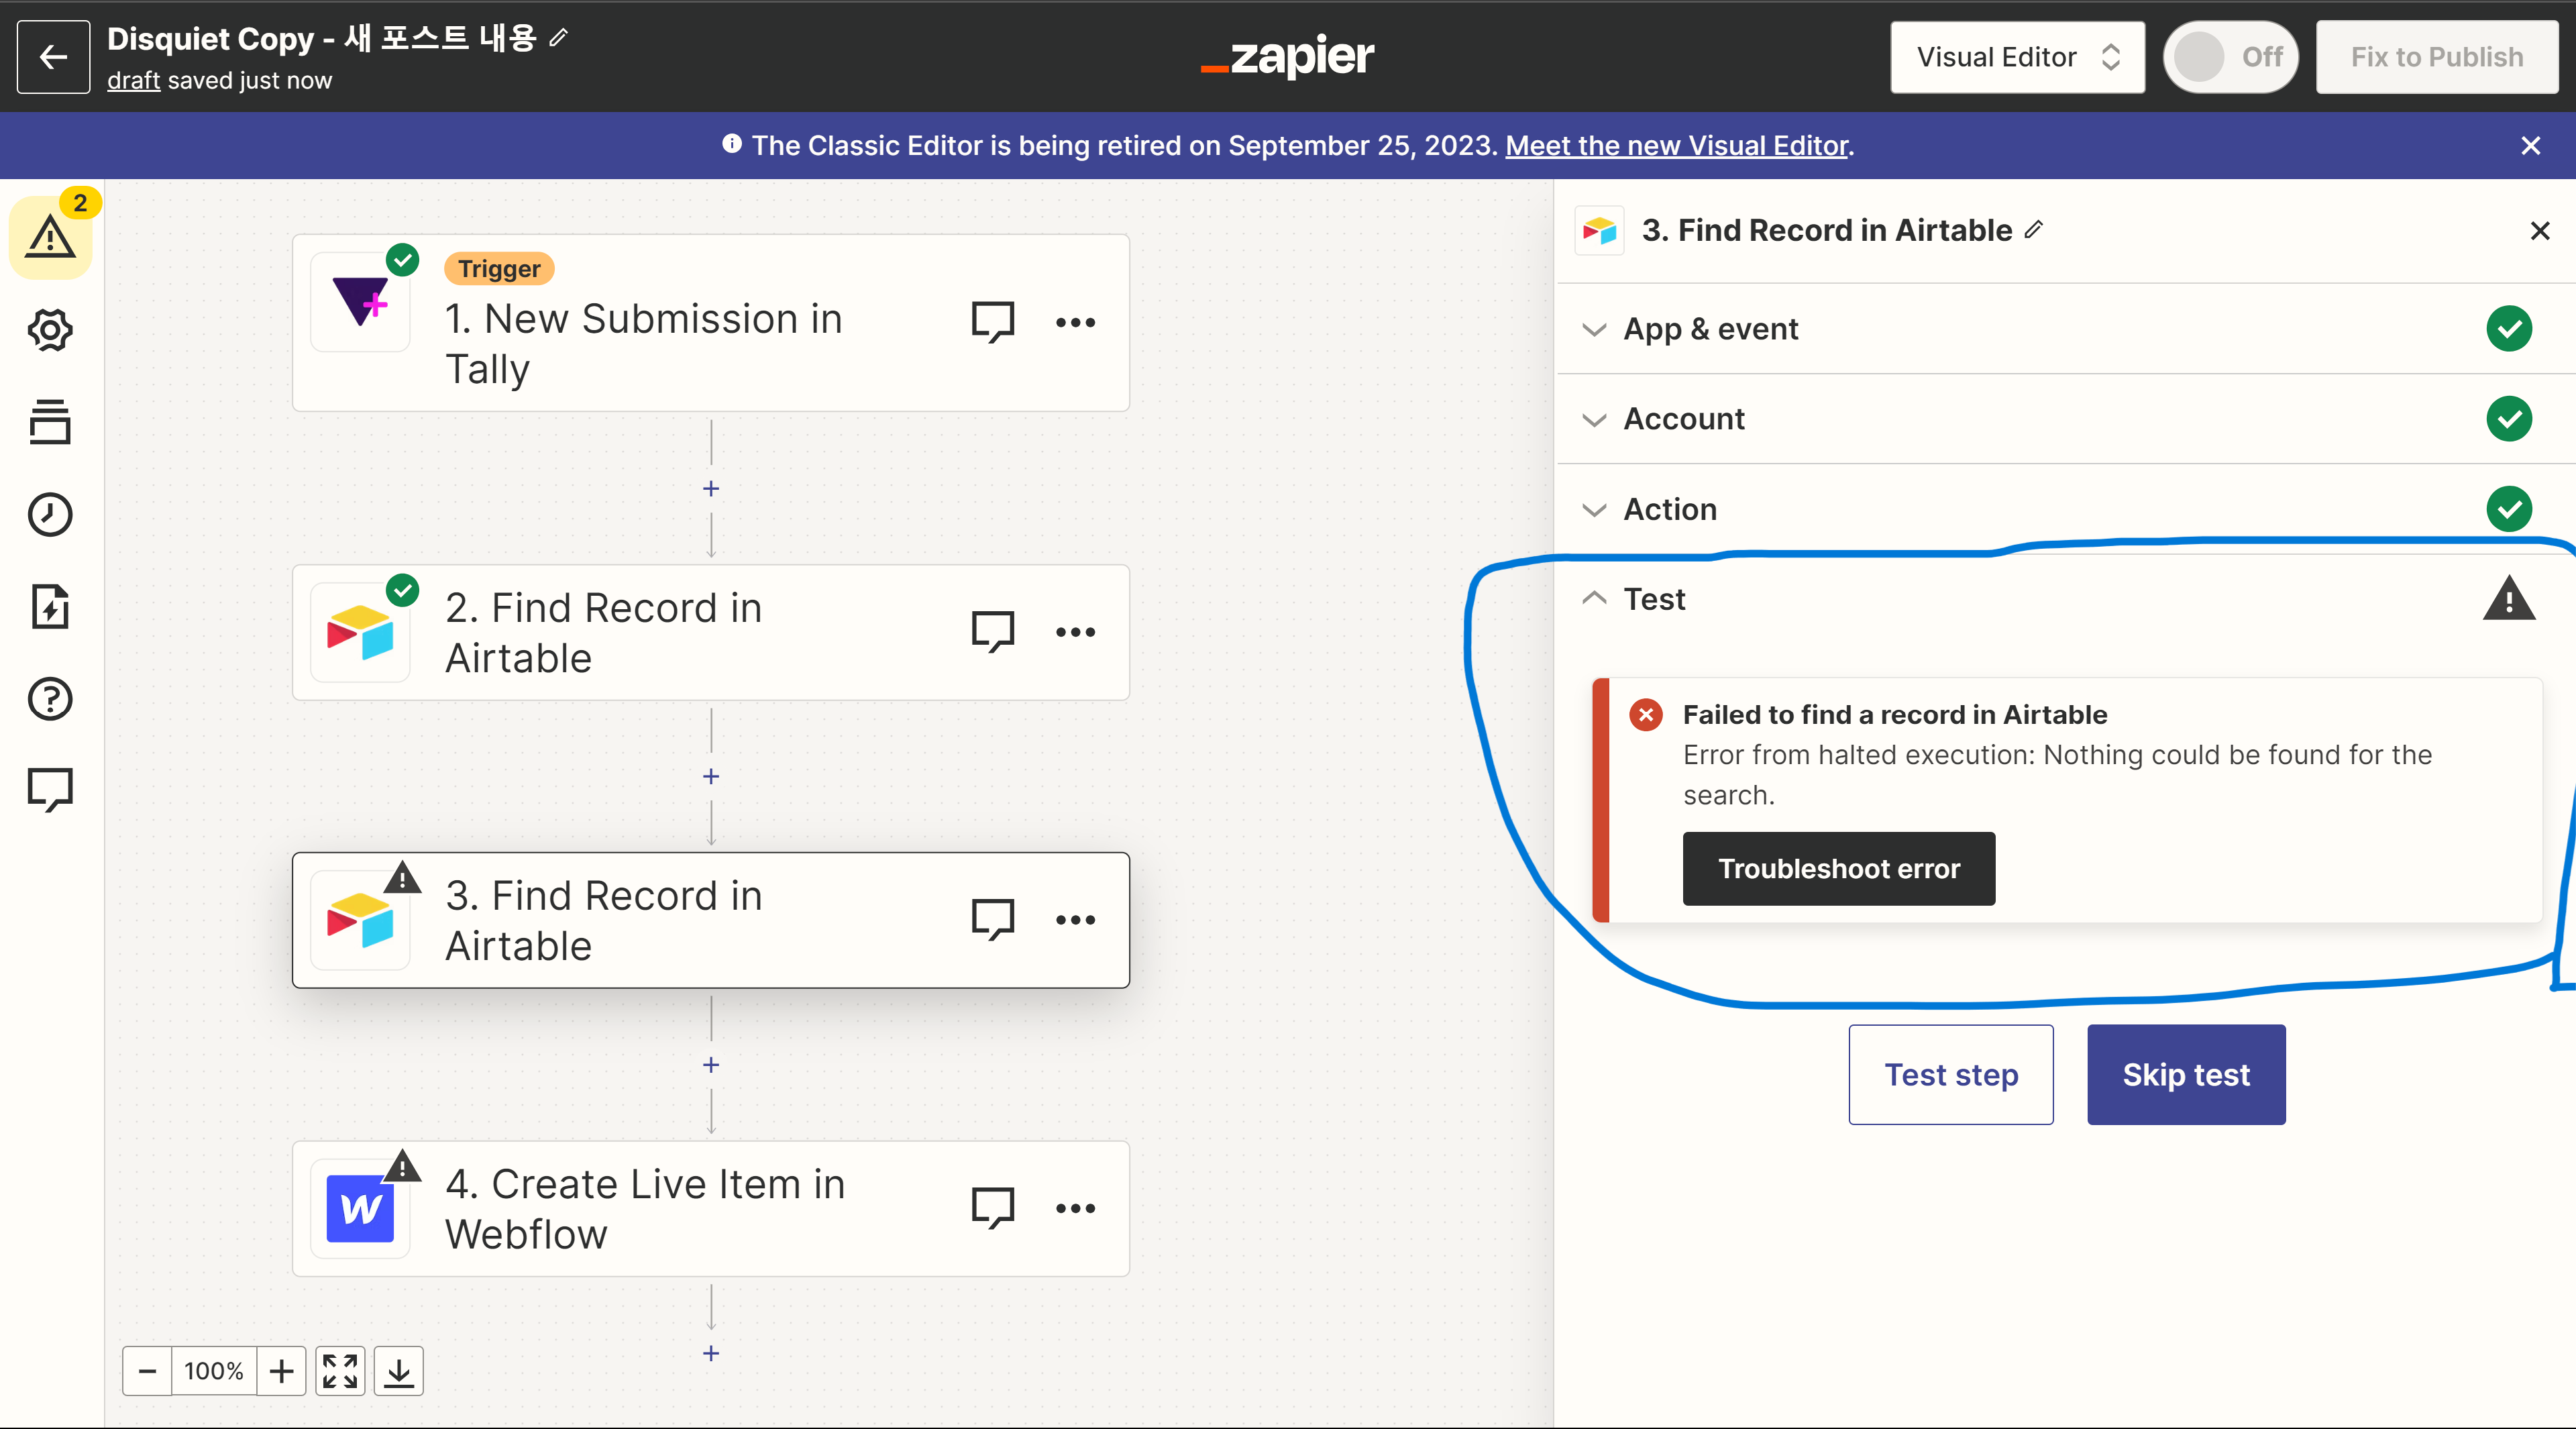
Task: Click the Test section warning triangle
Action: (x=2508, y=599)
